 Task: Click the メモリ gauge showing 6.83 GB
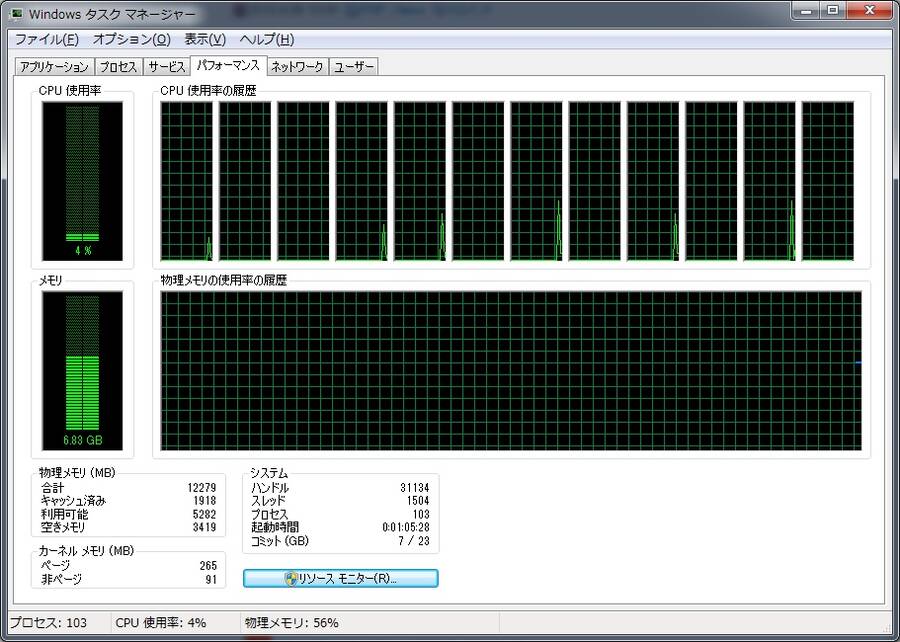[x=83, y=370]
